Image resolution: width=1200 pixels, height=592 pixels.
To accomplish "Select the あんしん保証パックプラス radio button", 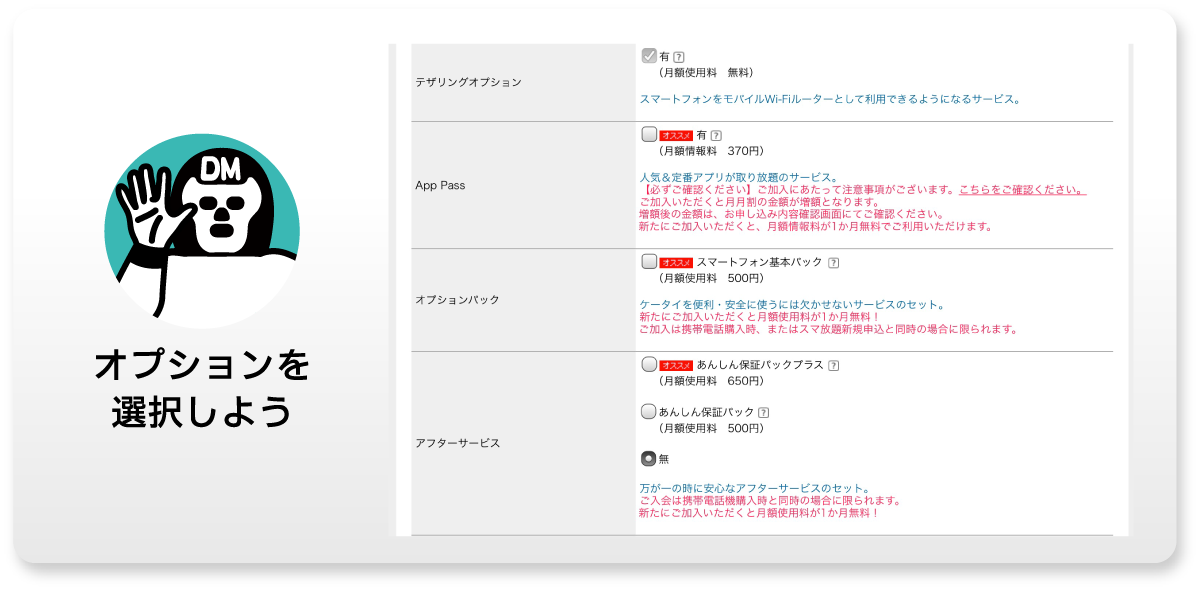I will 649,365.
